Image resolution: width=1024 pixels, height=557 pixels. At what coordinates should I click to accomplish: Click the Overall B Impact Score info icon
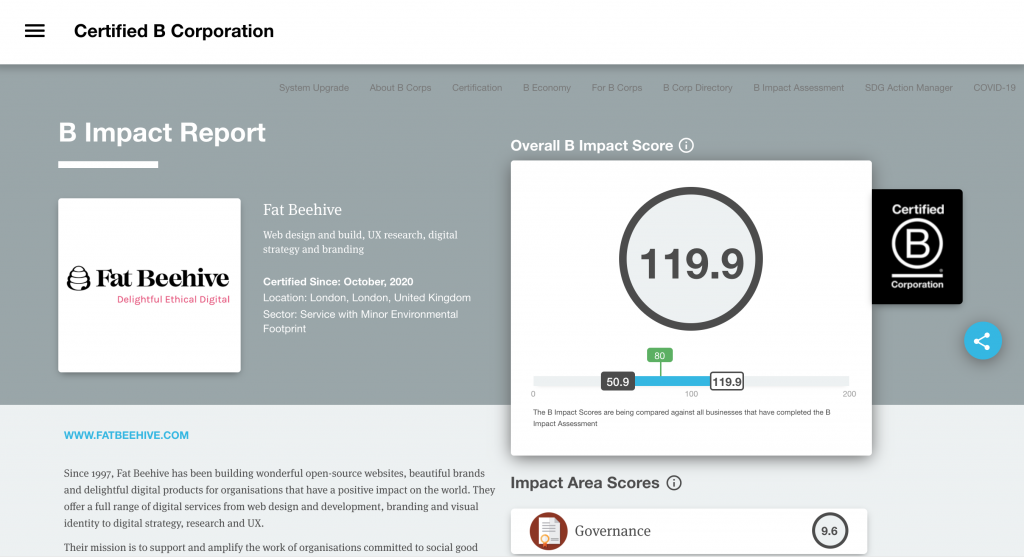686,146
